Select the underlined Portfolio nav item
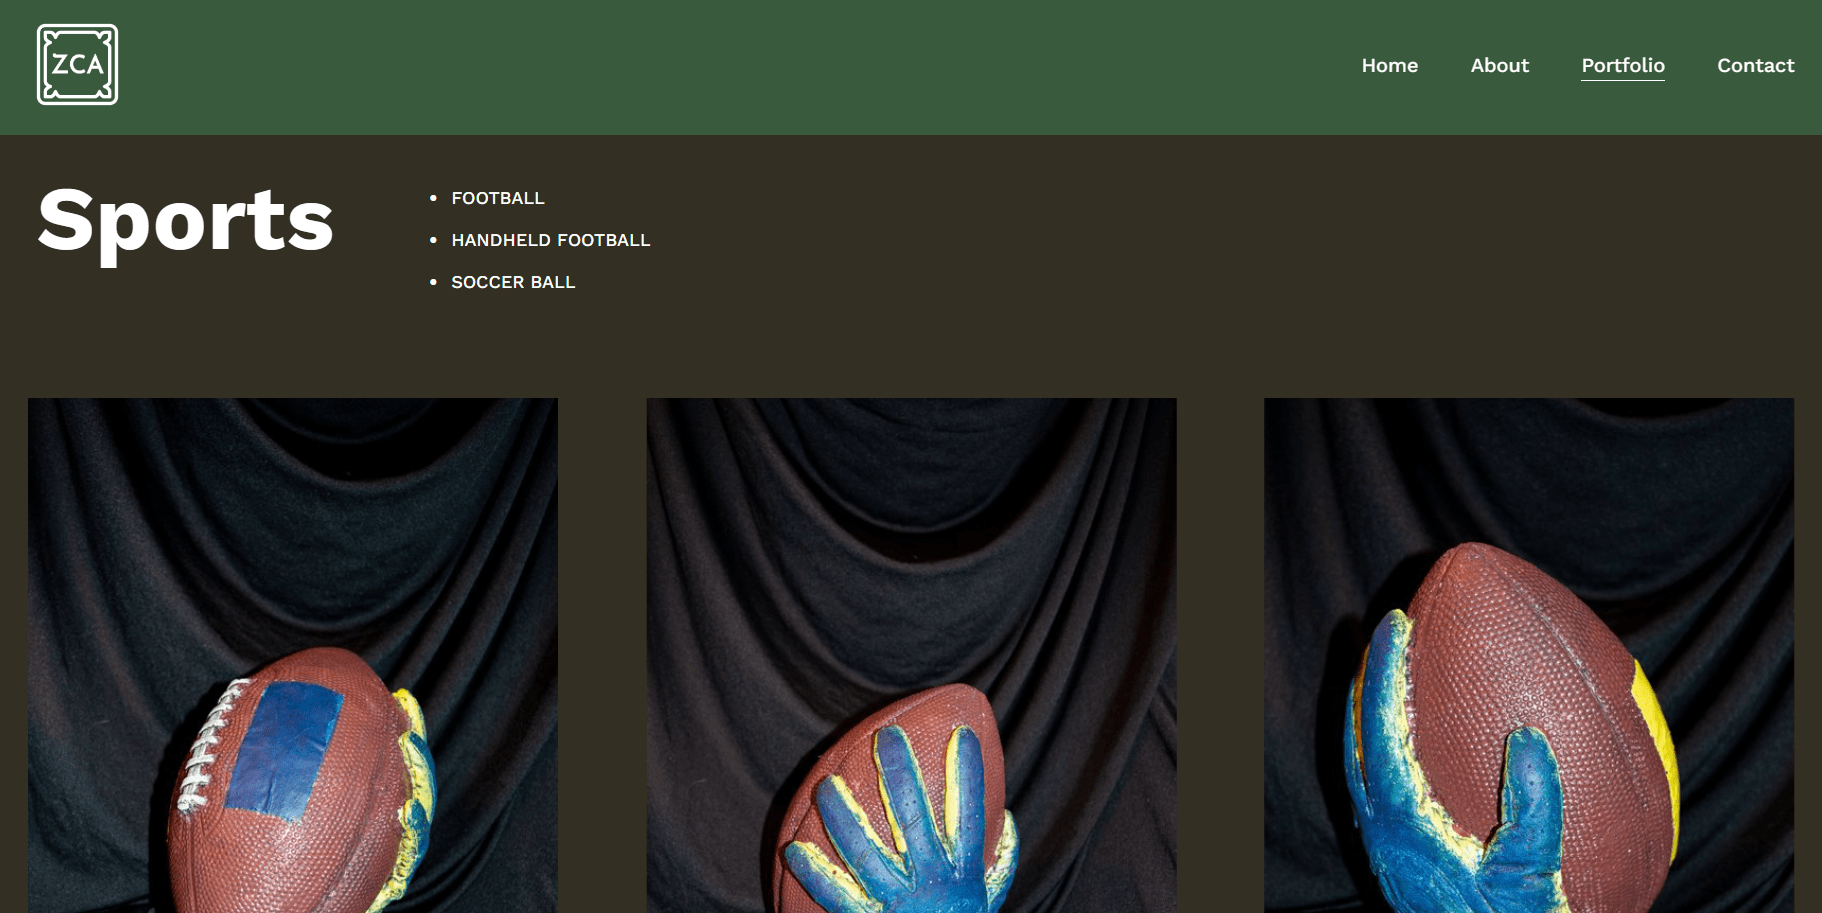1822x913 pixels. 1622,66
